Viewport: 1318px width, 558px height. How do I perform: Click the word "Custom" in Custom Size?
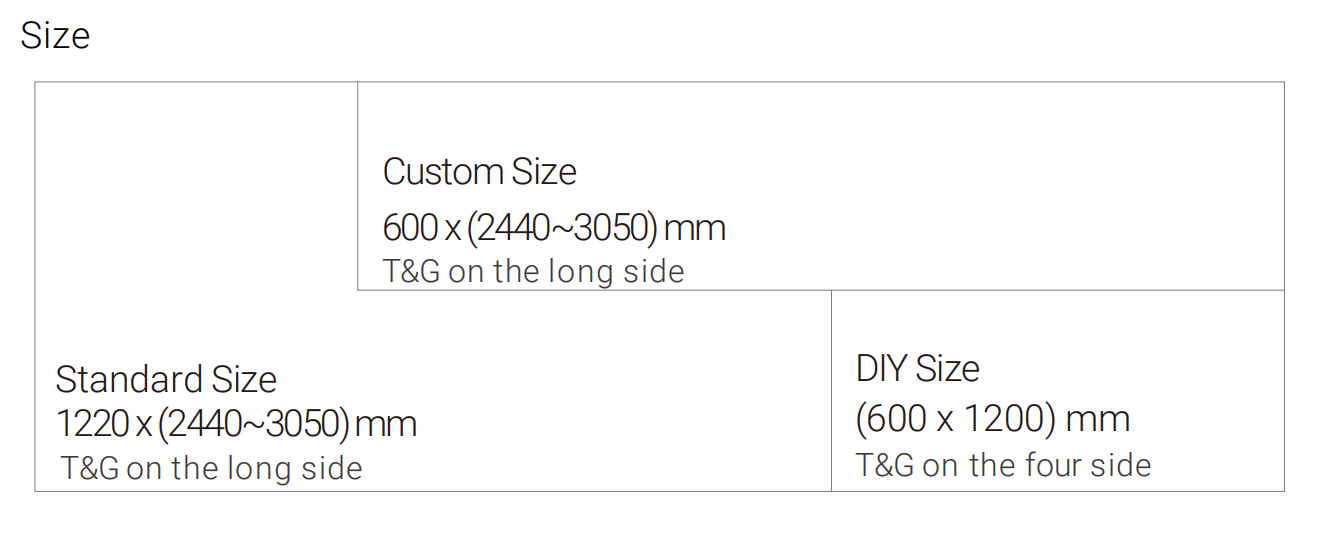[x=444, y=172]
